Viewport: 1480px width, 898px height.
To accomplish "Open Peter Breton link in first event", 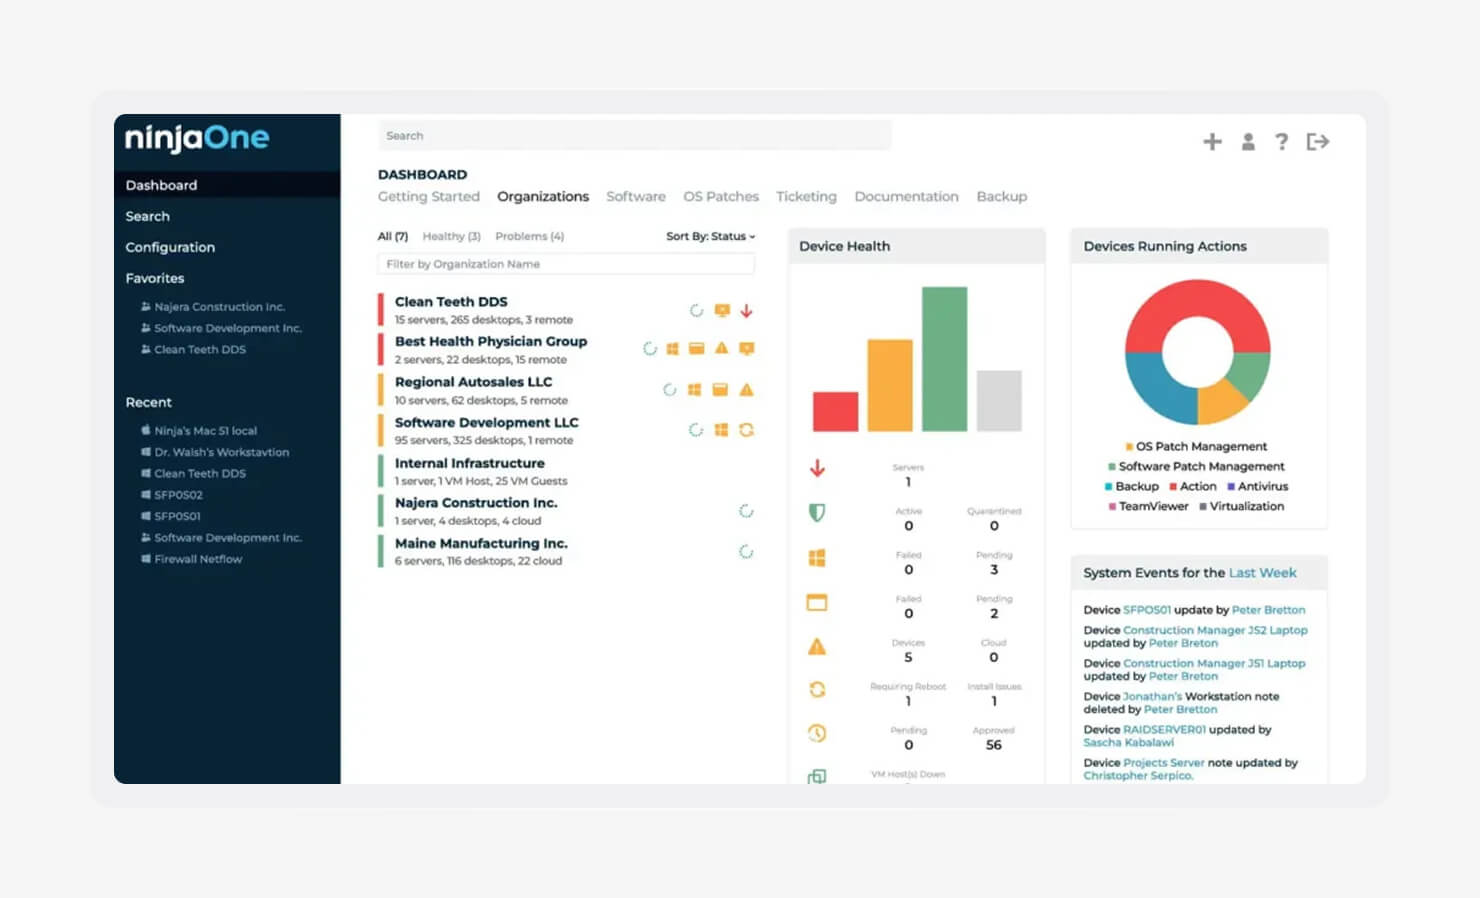I will [x=1268, y=610].
